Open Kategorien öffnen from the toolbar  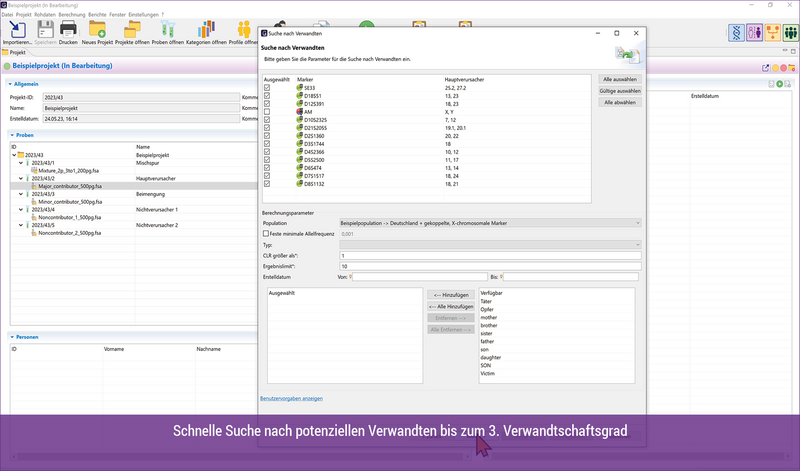[x=206, y=30]
